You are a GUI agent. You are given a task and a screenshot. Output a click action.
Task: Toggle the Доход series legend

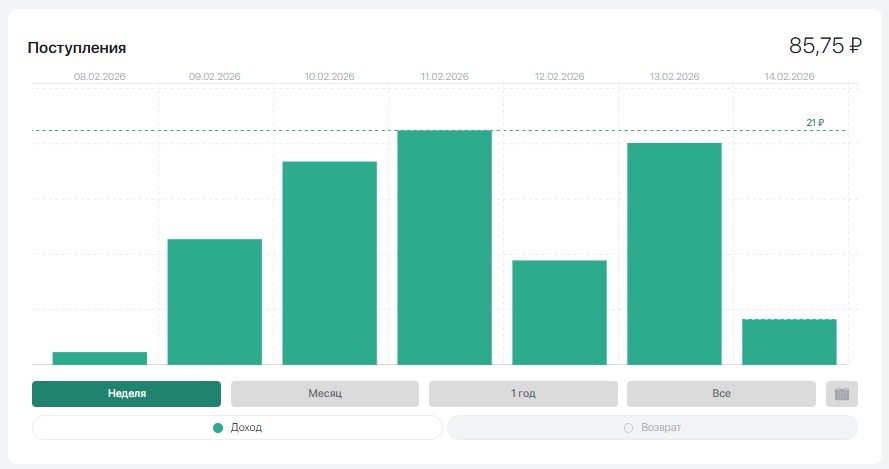point(237,428)
